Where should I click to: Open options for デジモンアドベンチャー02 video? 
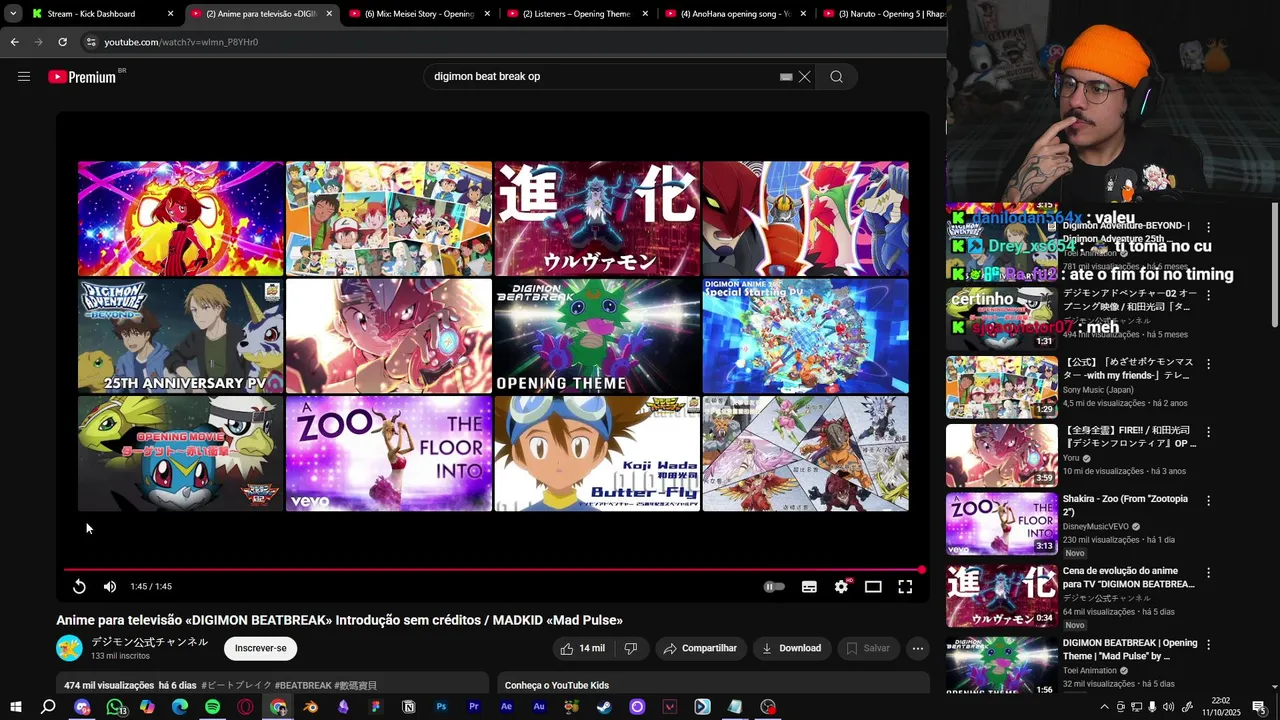(x=1208, y=295)
